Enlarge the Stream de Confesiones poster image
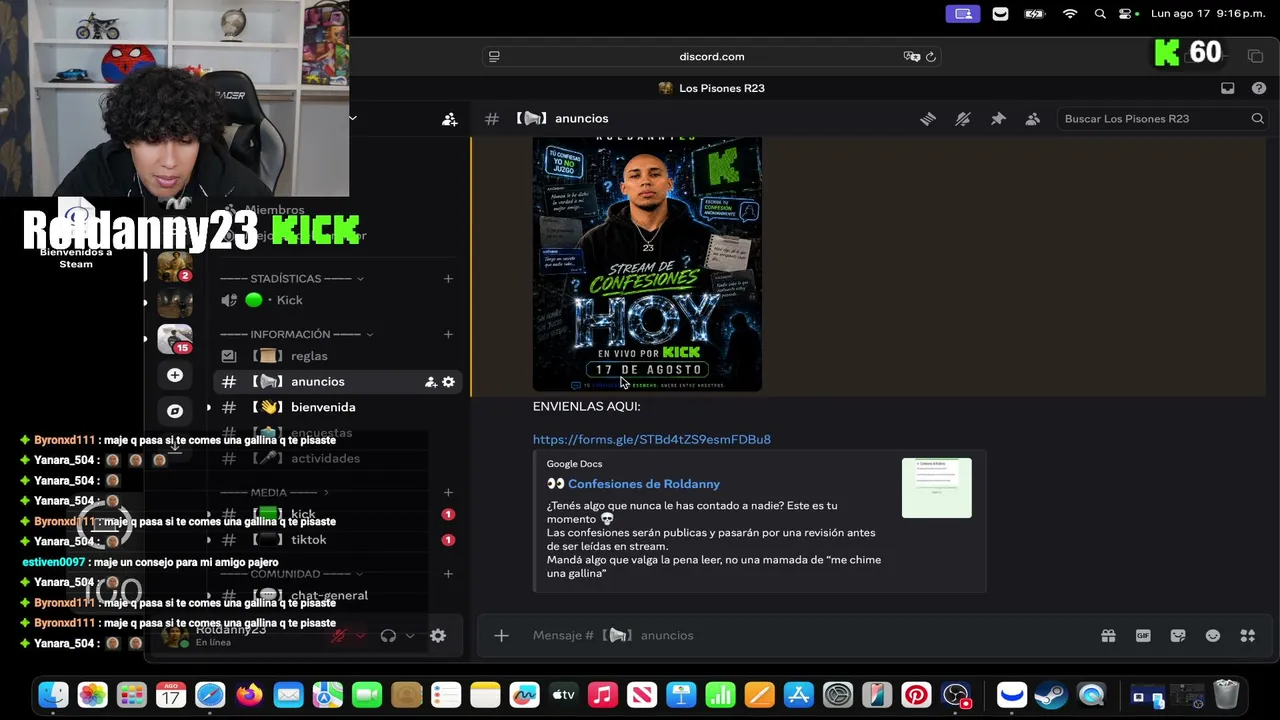 pyautogui.click(x=647, y=264)
